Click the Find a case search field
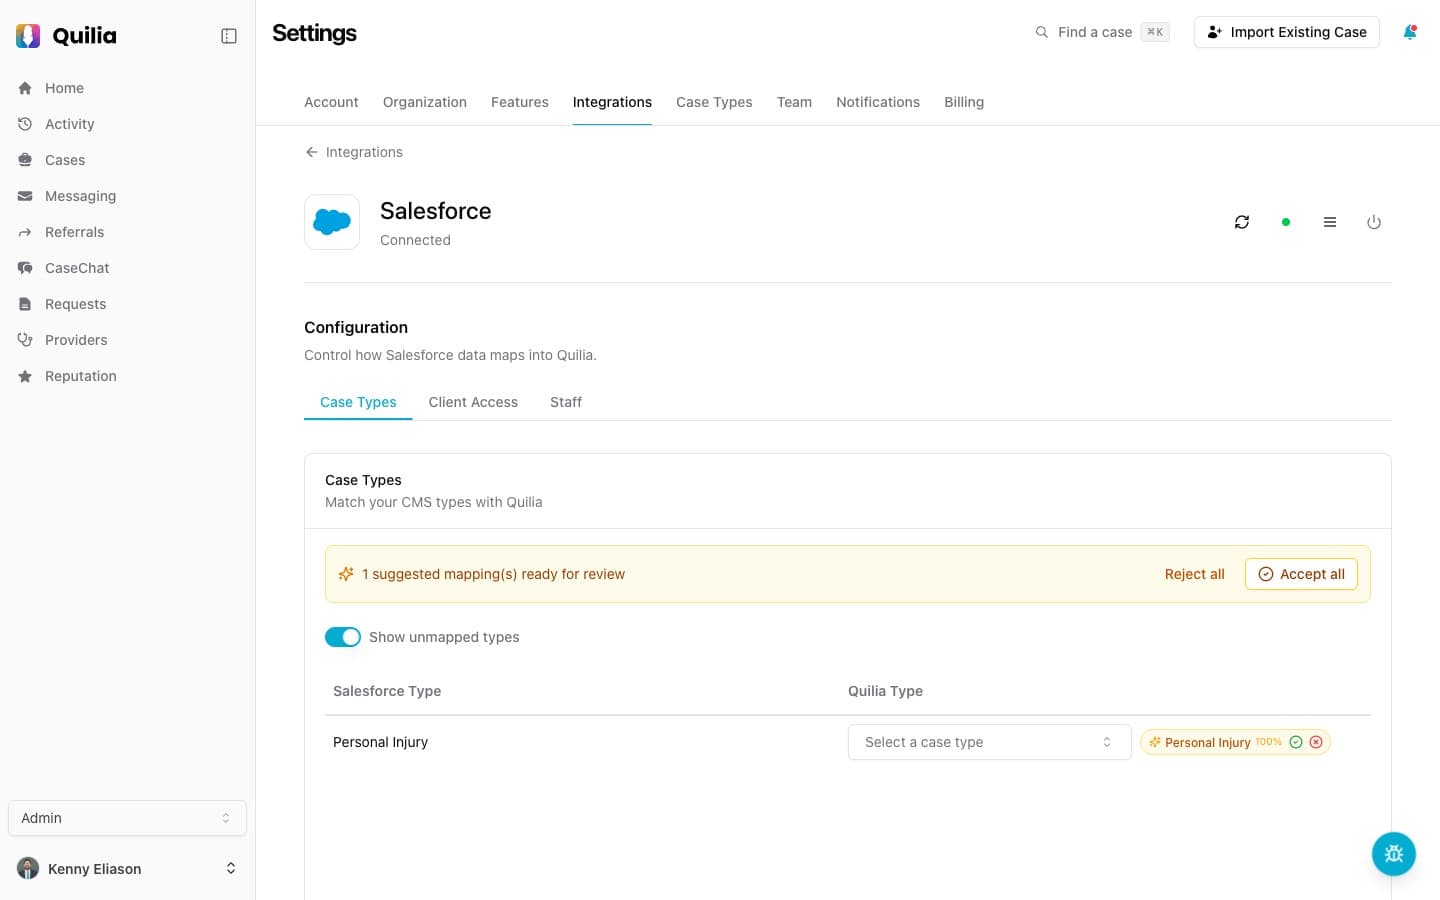This screenshot has height=900, width=1440. (1101, 32)
